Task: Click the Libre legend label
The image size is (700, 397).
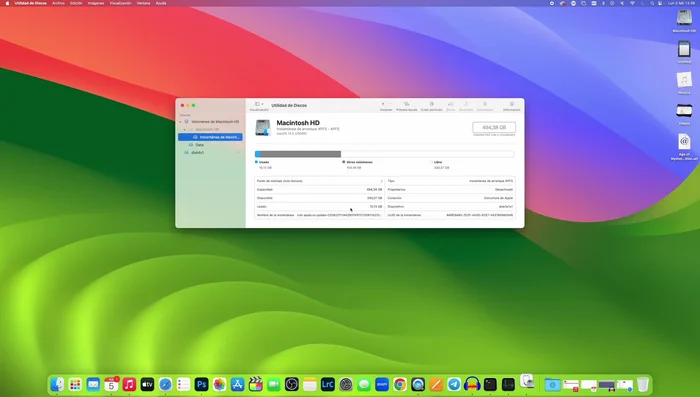Action: point(438,162)
